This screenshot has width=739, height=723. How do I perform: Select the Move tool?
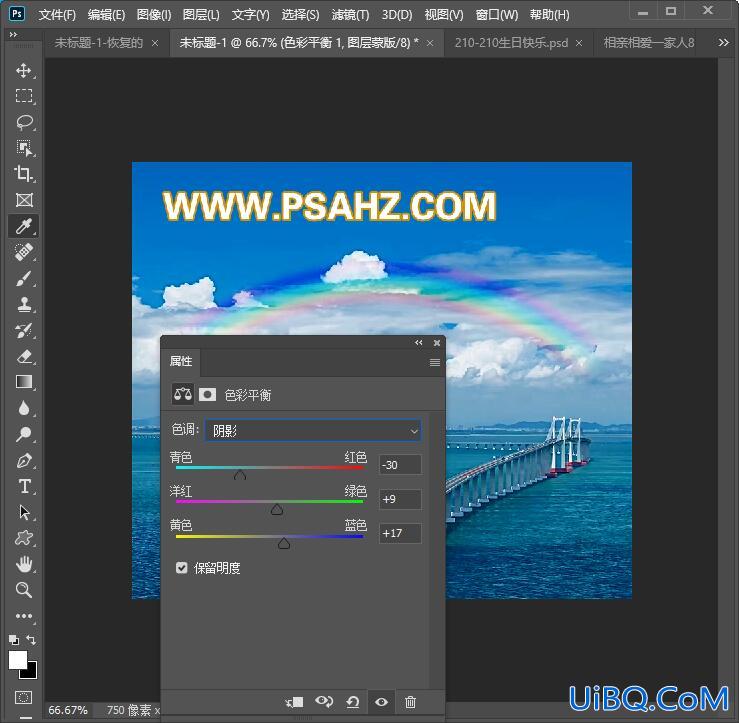tap(24, 71)
